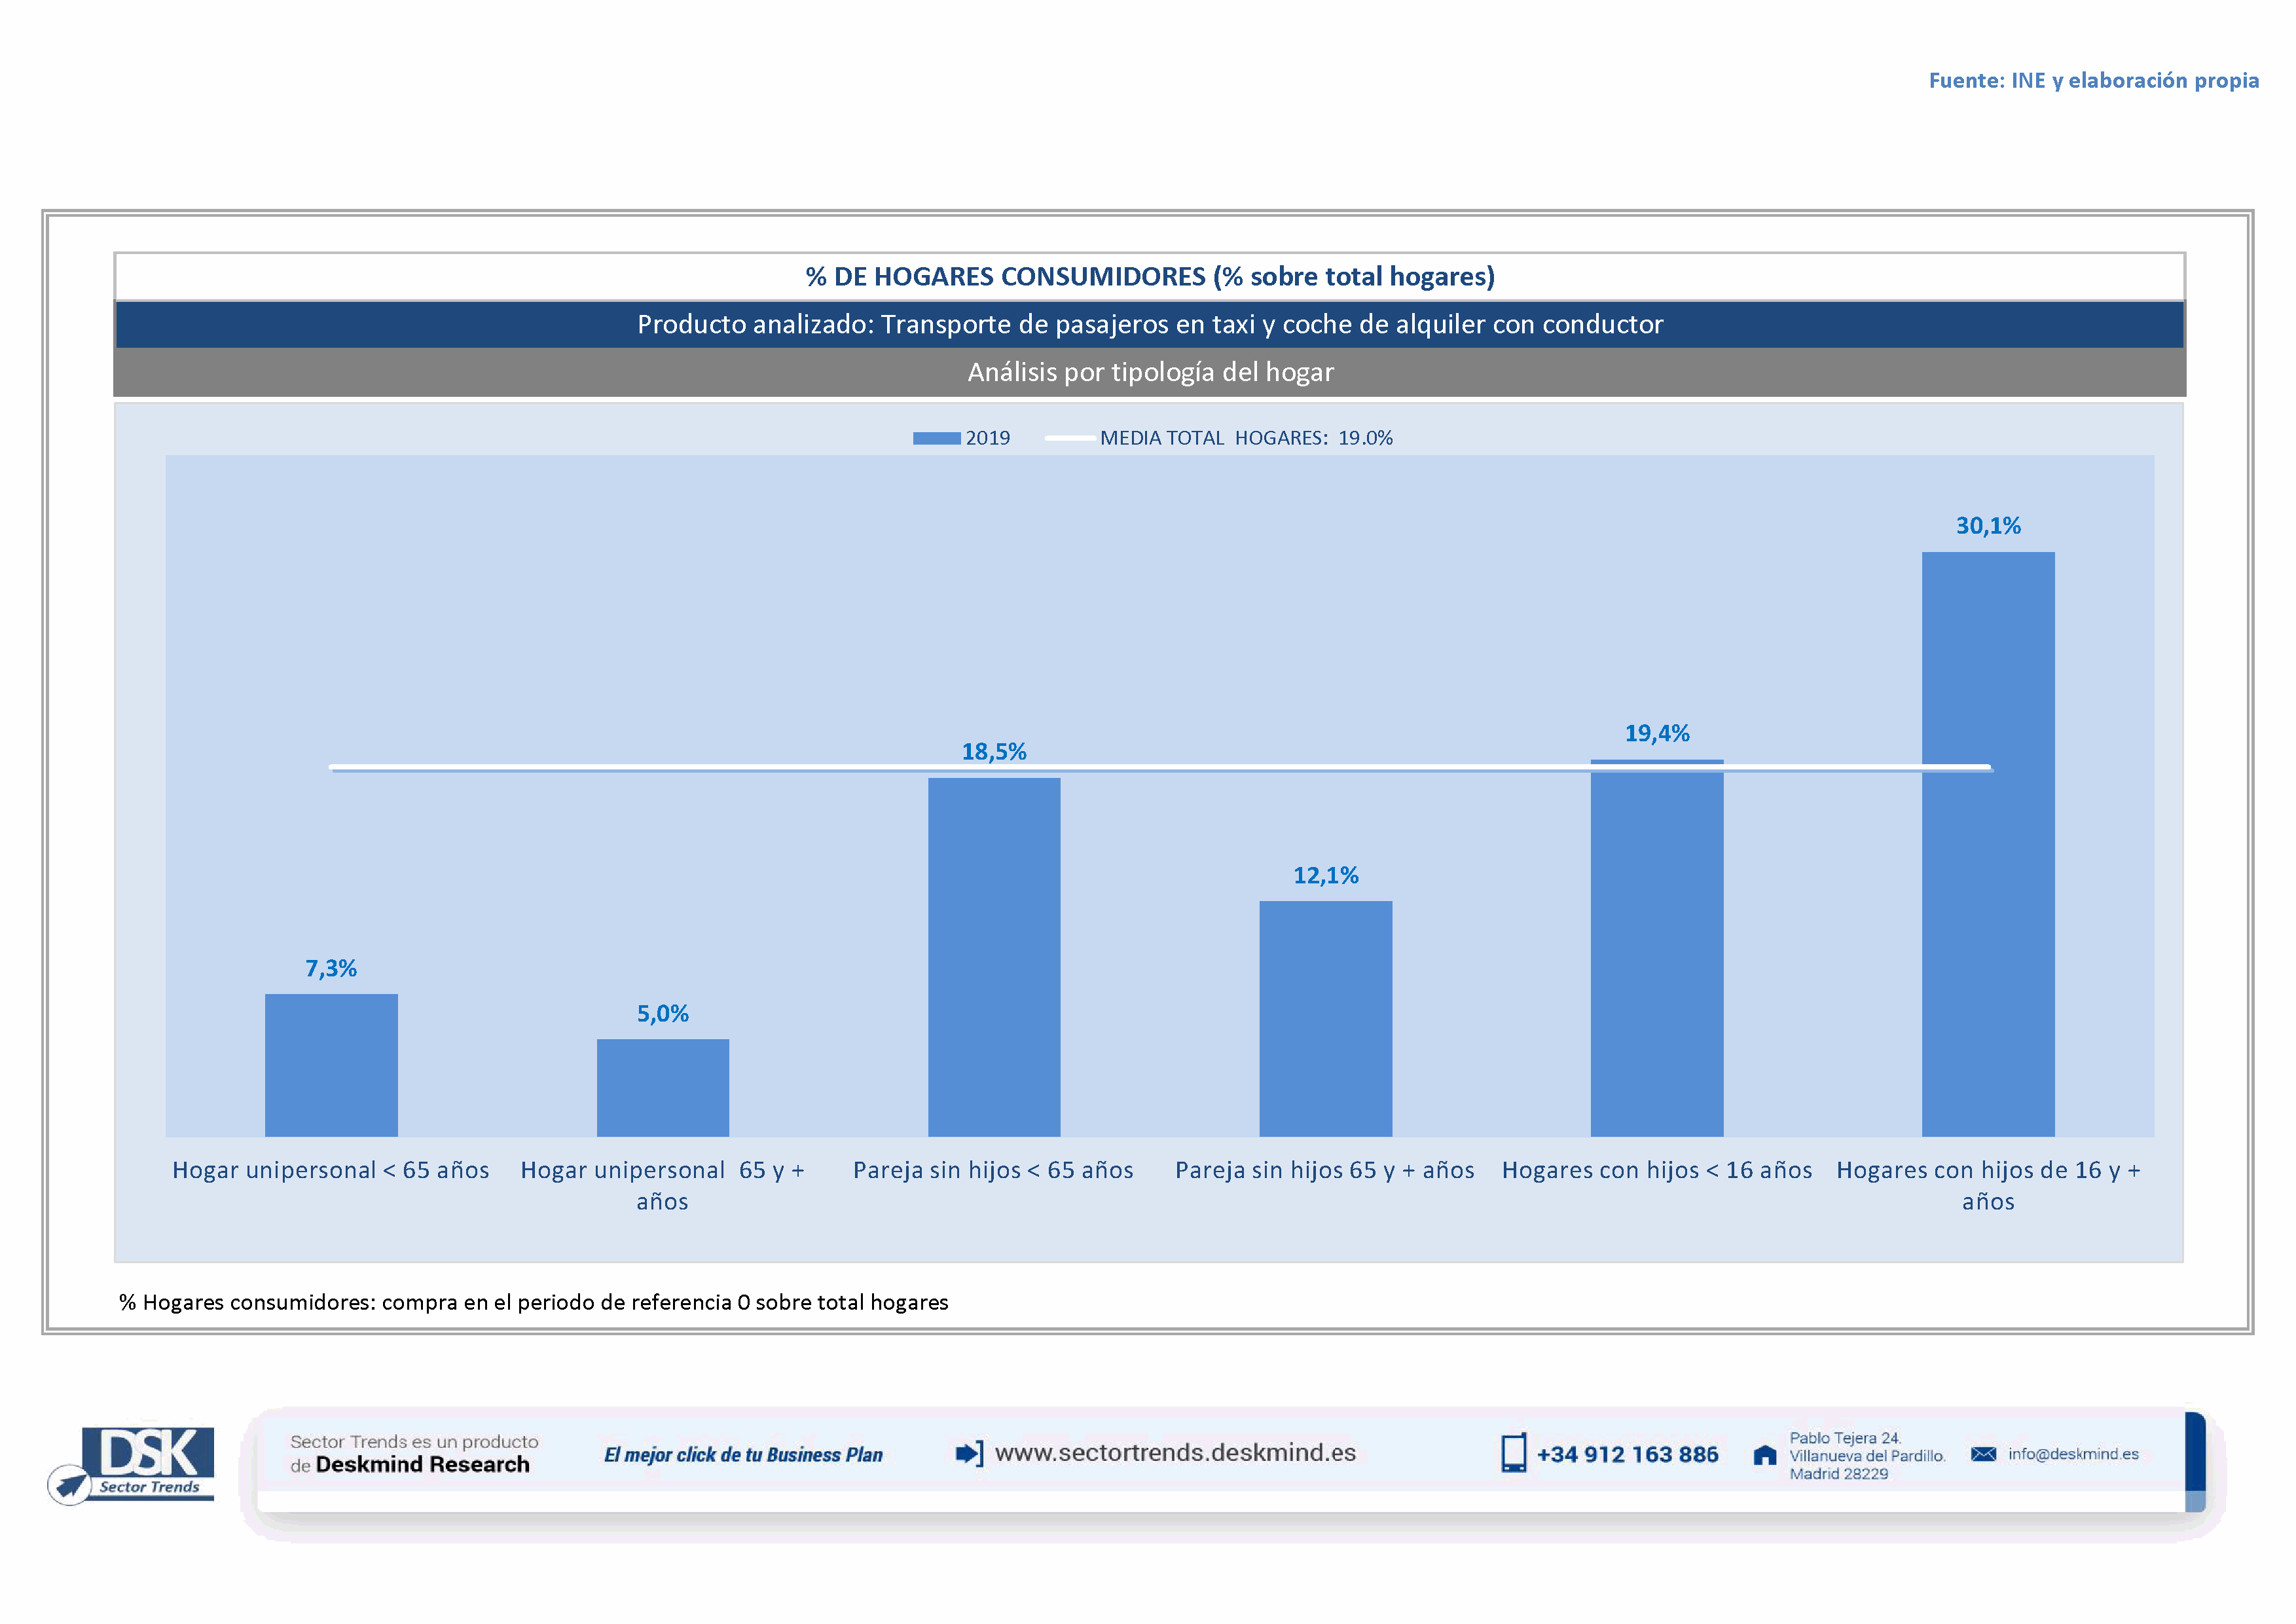The width and height of the screenshot is (2296, 1624).
Task: Click the chart title % DE HOGARES CONSUMIDORES
Action: tap(1149, 276)
